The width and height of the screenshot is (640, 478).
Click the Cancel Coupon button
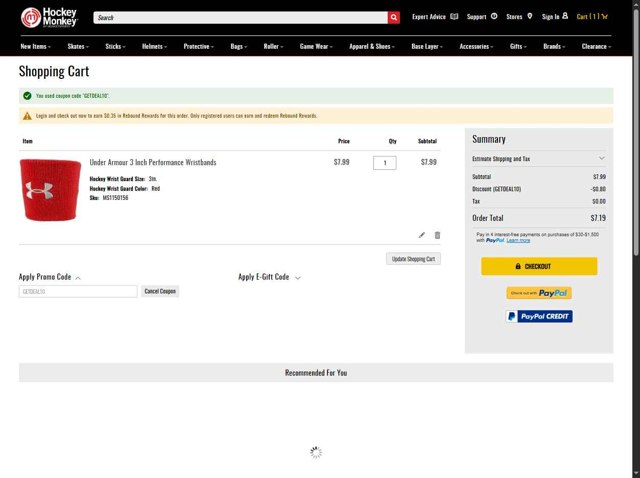click(x=160, y=291)
